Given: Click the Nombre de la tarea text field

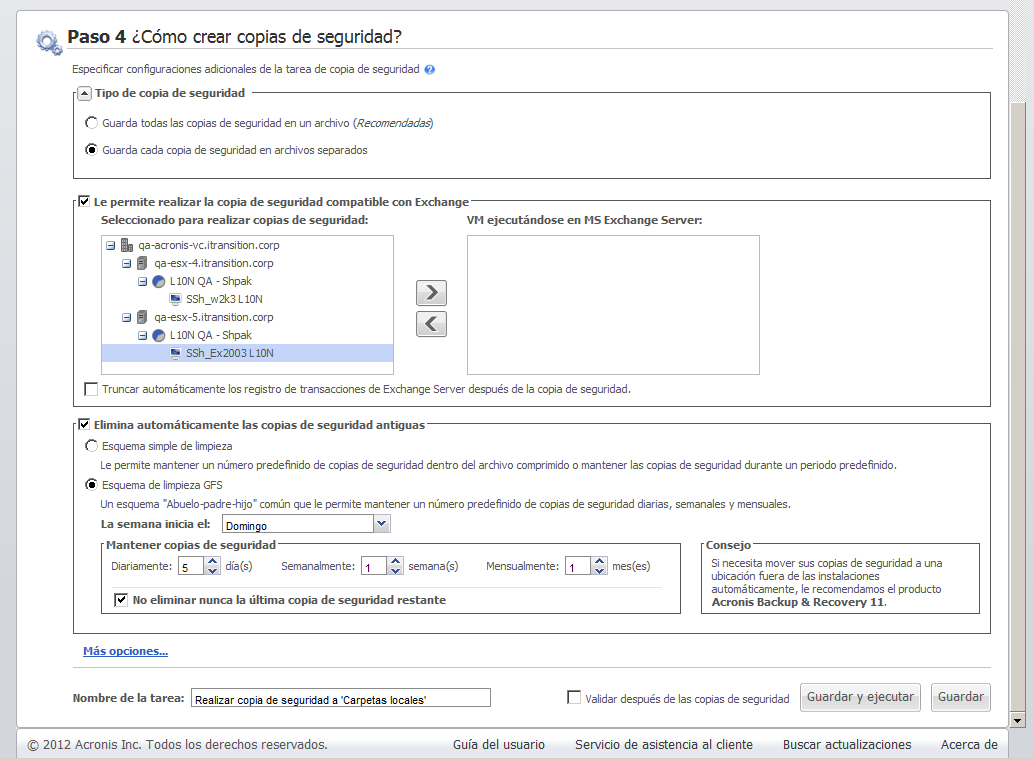Looking at the screenshot, I should [340, 698].
